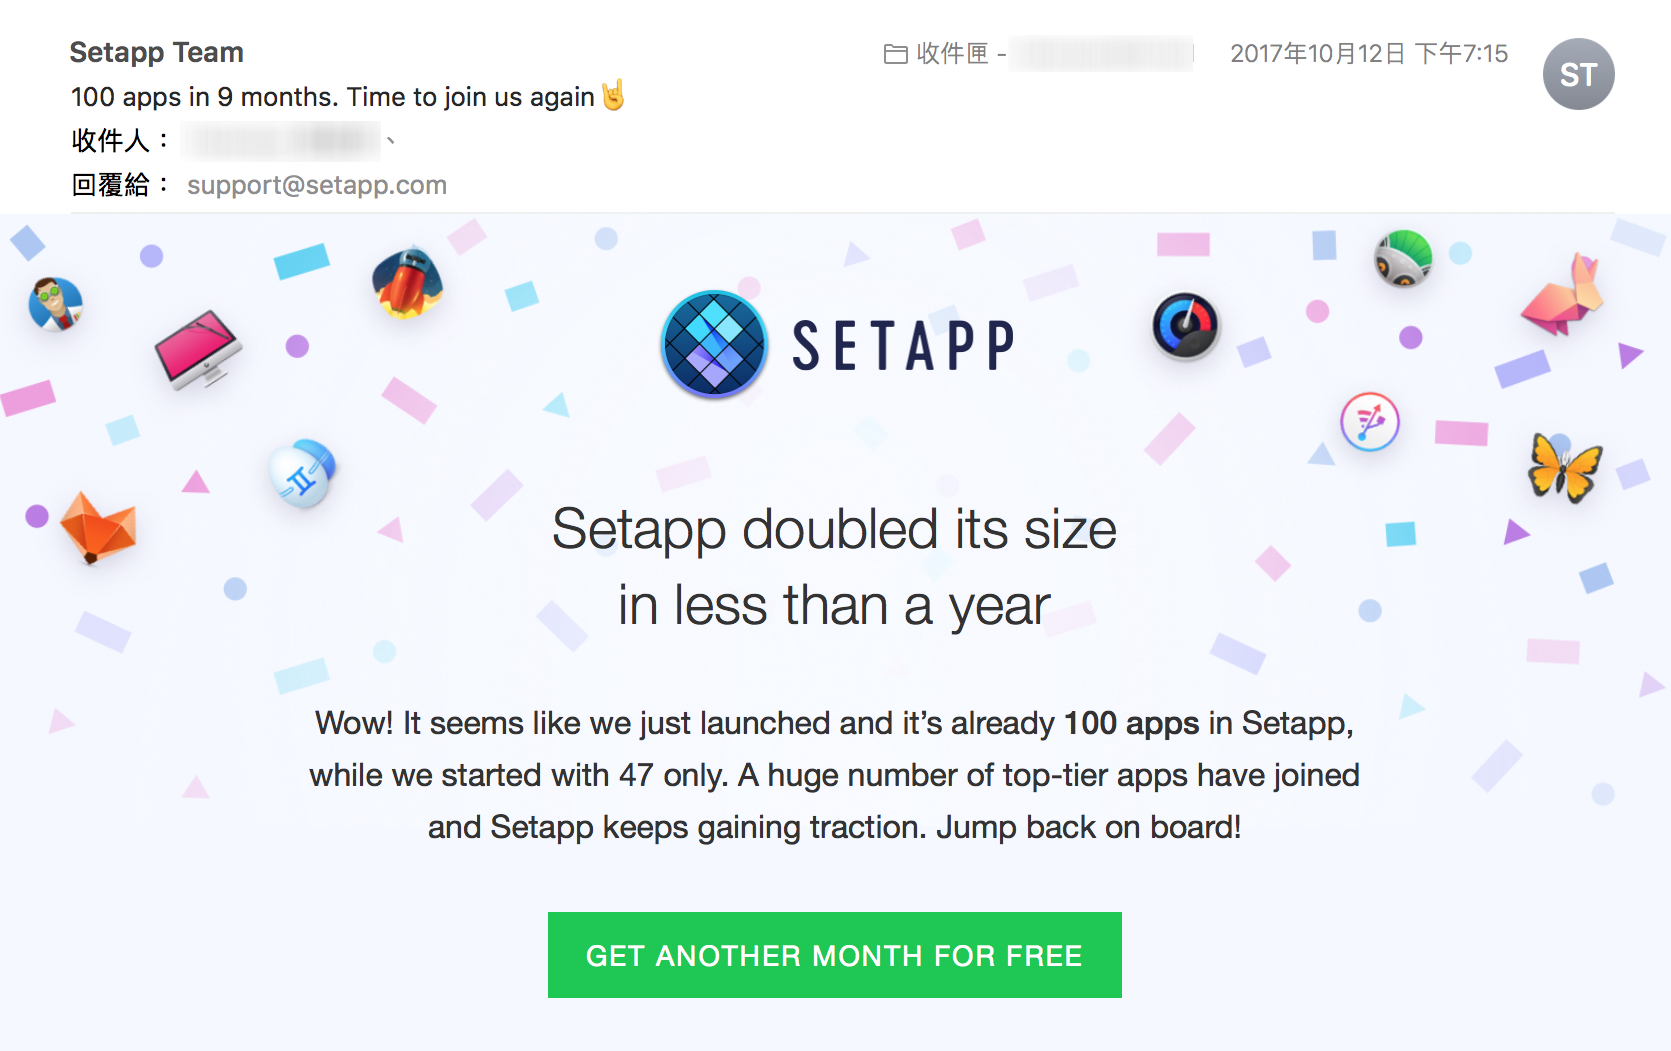Click the green-domed robot app icon
This screenshot has height=1051, width=1671.
coord(1403,258)
